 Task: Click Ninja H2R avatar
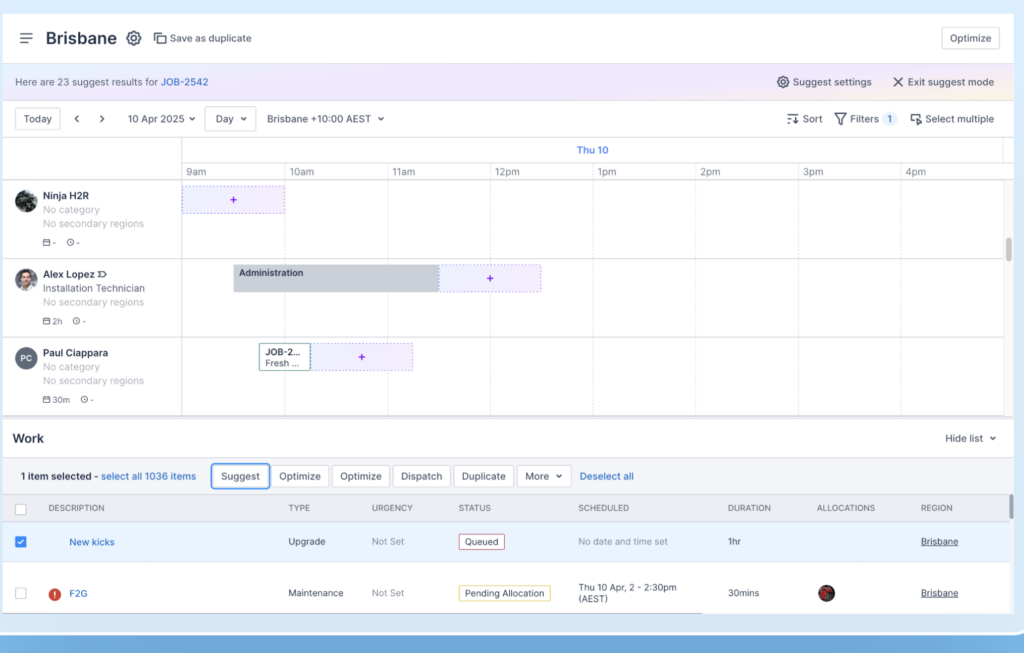click(26, 201)
